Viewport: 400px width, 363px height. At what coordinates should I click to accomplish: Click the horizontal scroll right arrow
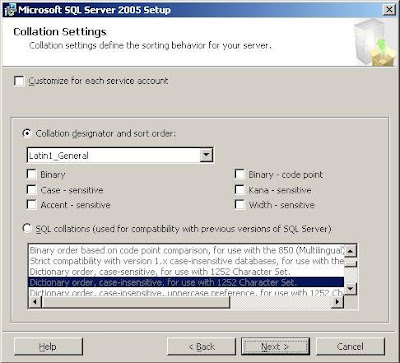(x=338, y=302)
